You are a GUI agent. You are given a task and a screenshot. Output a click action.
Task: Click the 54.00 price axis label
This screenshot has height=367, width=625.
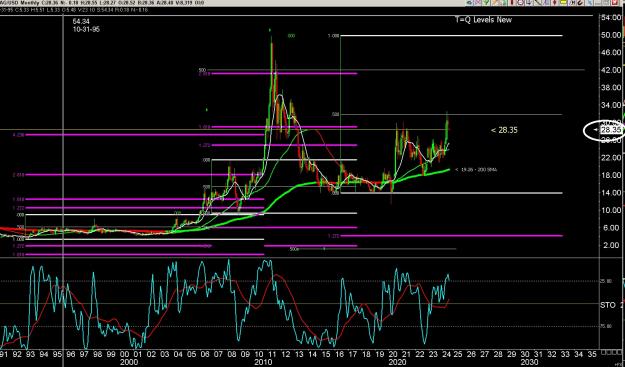click(611, 18)
